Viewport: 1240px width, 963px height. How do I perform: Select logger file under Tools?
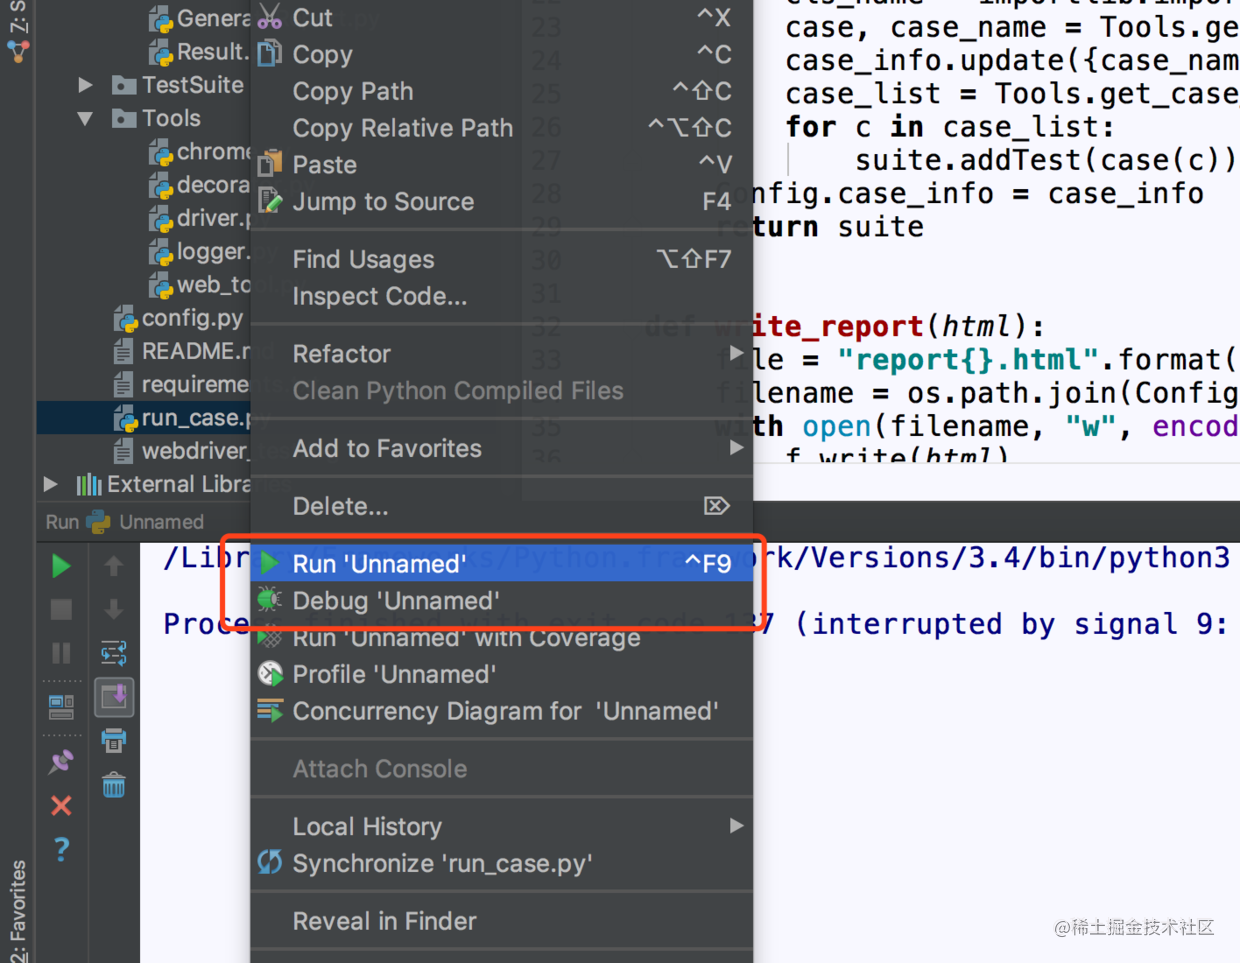coord(212,251)
